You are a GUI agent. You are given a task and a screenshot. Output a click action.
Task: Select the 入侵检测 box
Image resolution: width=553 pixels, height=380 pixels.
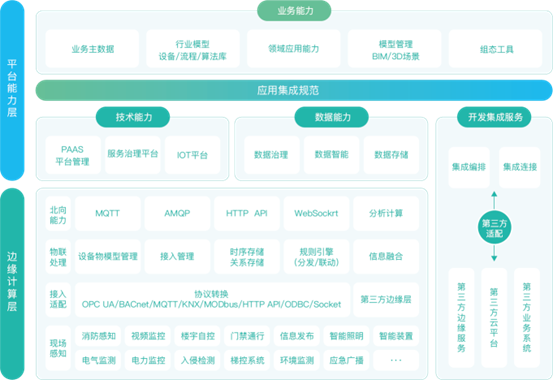coord(198,360)
